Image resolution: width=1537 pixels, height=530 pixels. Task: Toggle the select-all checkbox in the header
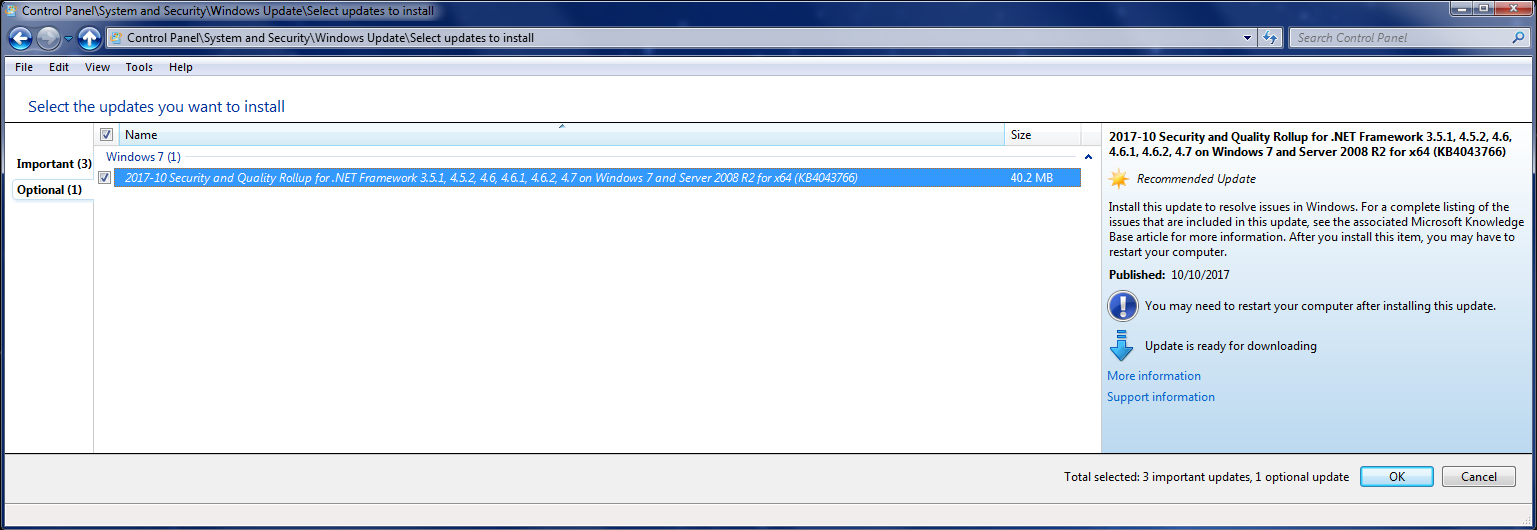106,135
